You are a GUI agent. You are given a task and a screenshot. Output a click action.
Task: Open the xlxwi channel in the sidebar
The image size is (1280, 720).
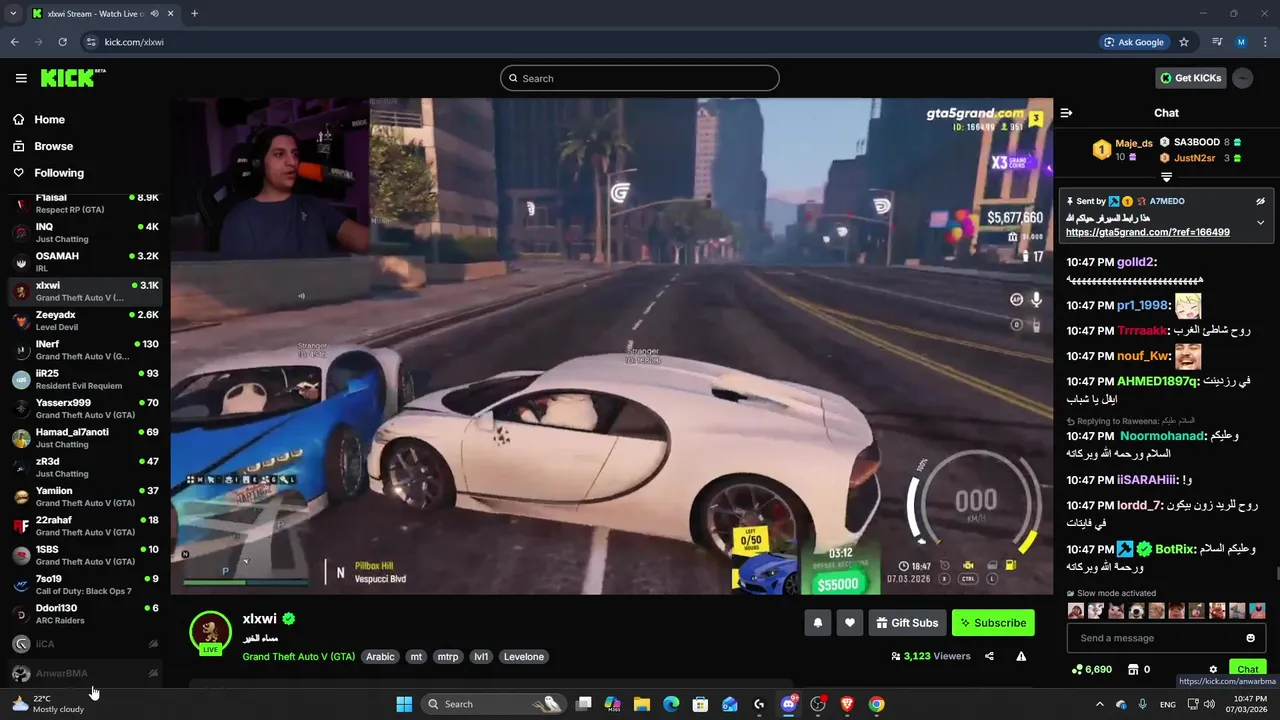84,291
